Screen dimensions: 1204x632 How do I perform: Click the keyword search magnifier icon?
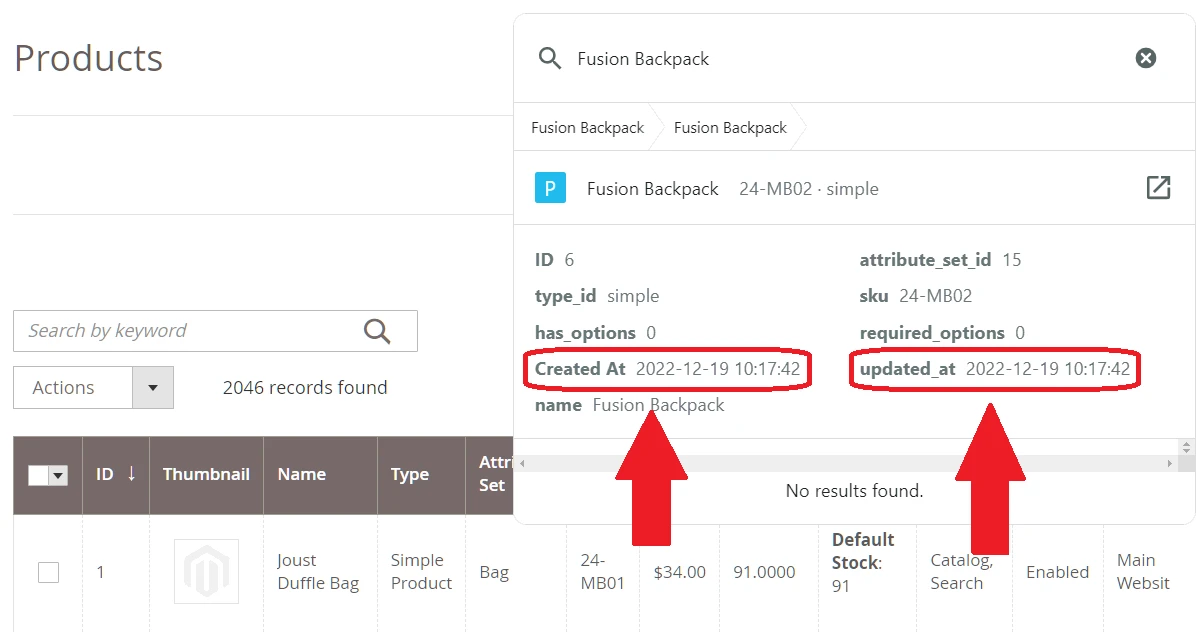tap(377, 330)
